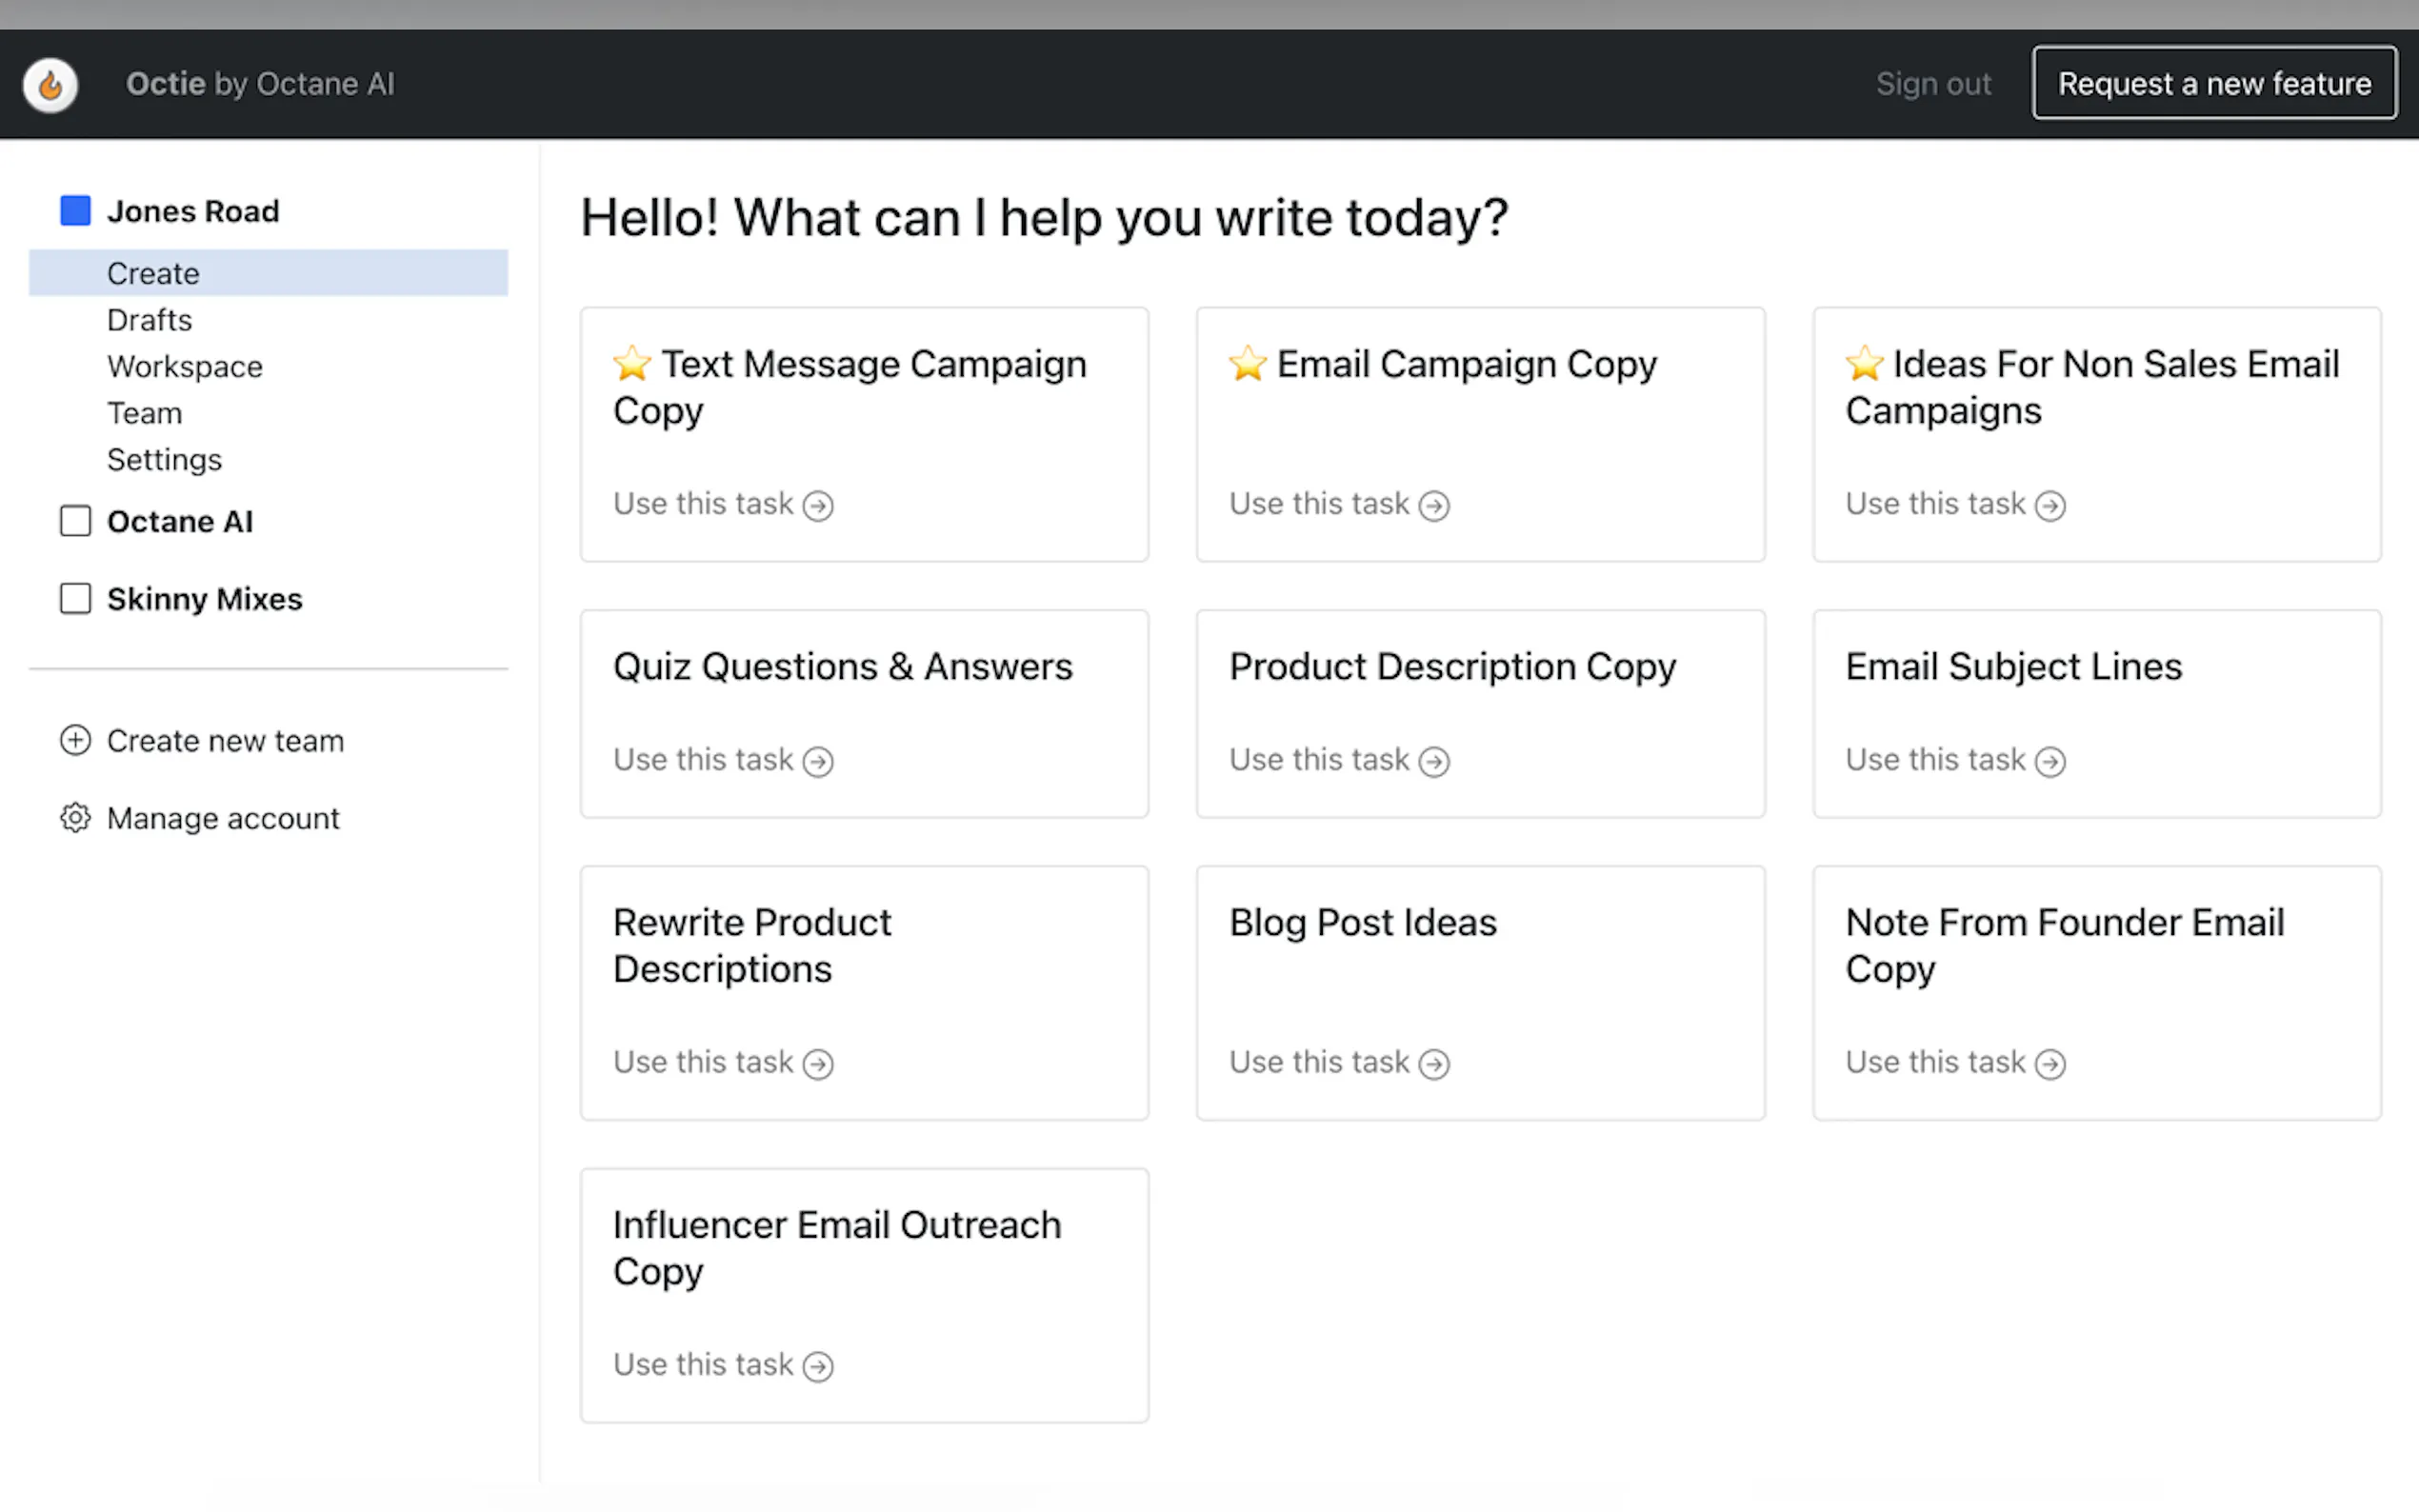Screen dimensions: 2419x1512
Task: Click the plus icon beside Create new team
Action: point(75,740)
